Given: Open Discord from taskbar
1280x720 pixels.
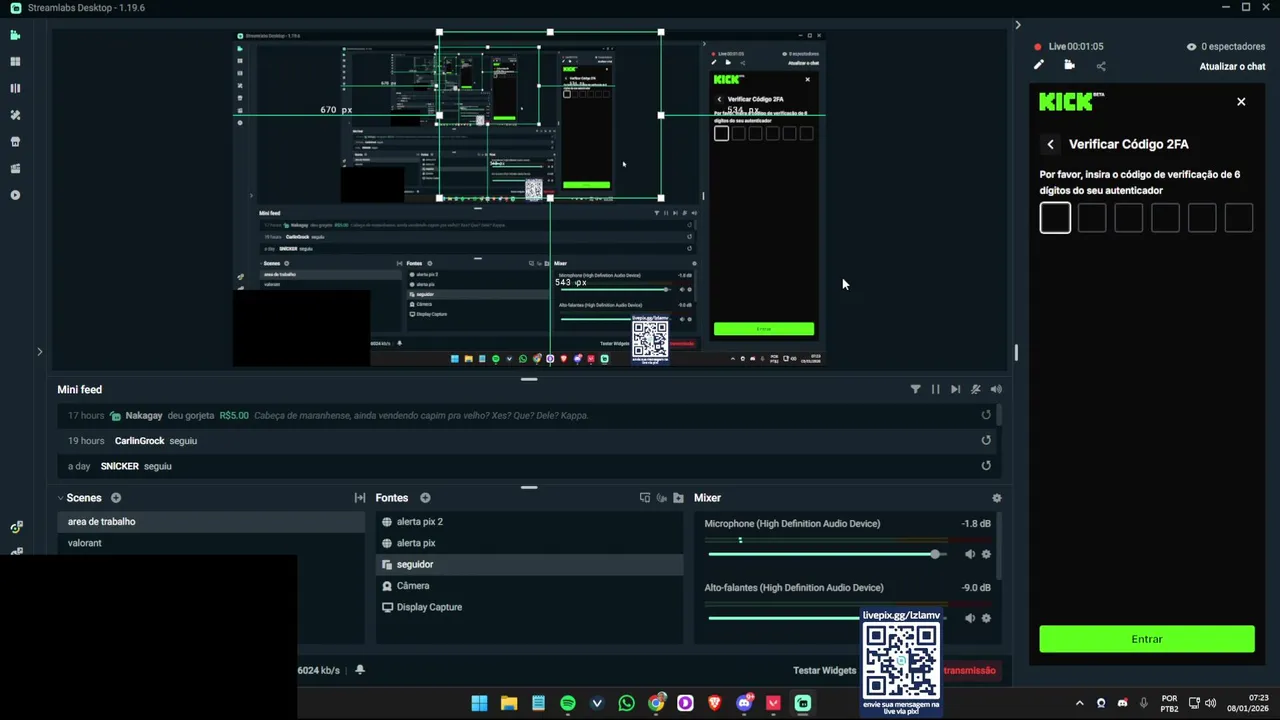Looking at the screenshot, I should (744, 703).
